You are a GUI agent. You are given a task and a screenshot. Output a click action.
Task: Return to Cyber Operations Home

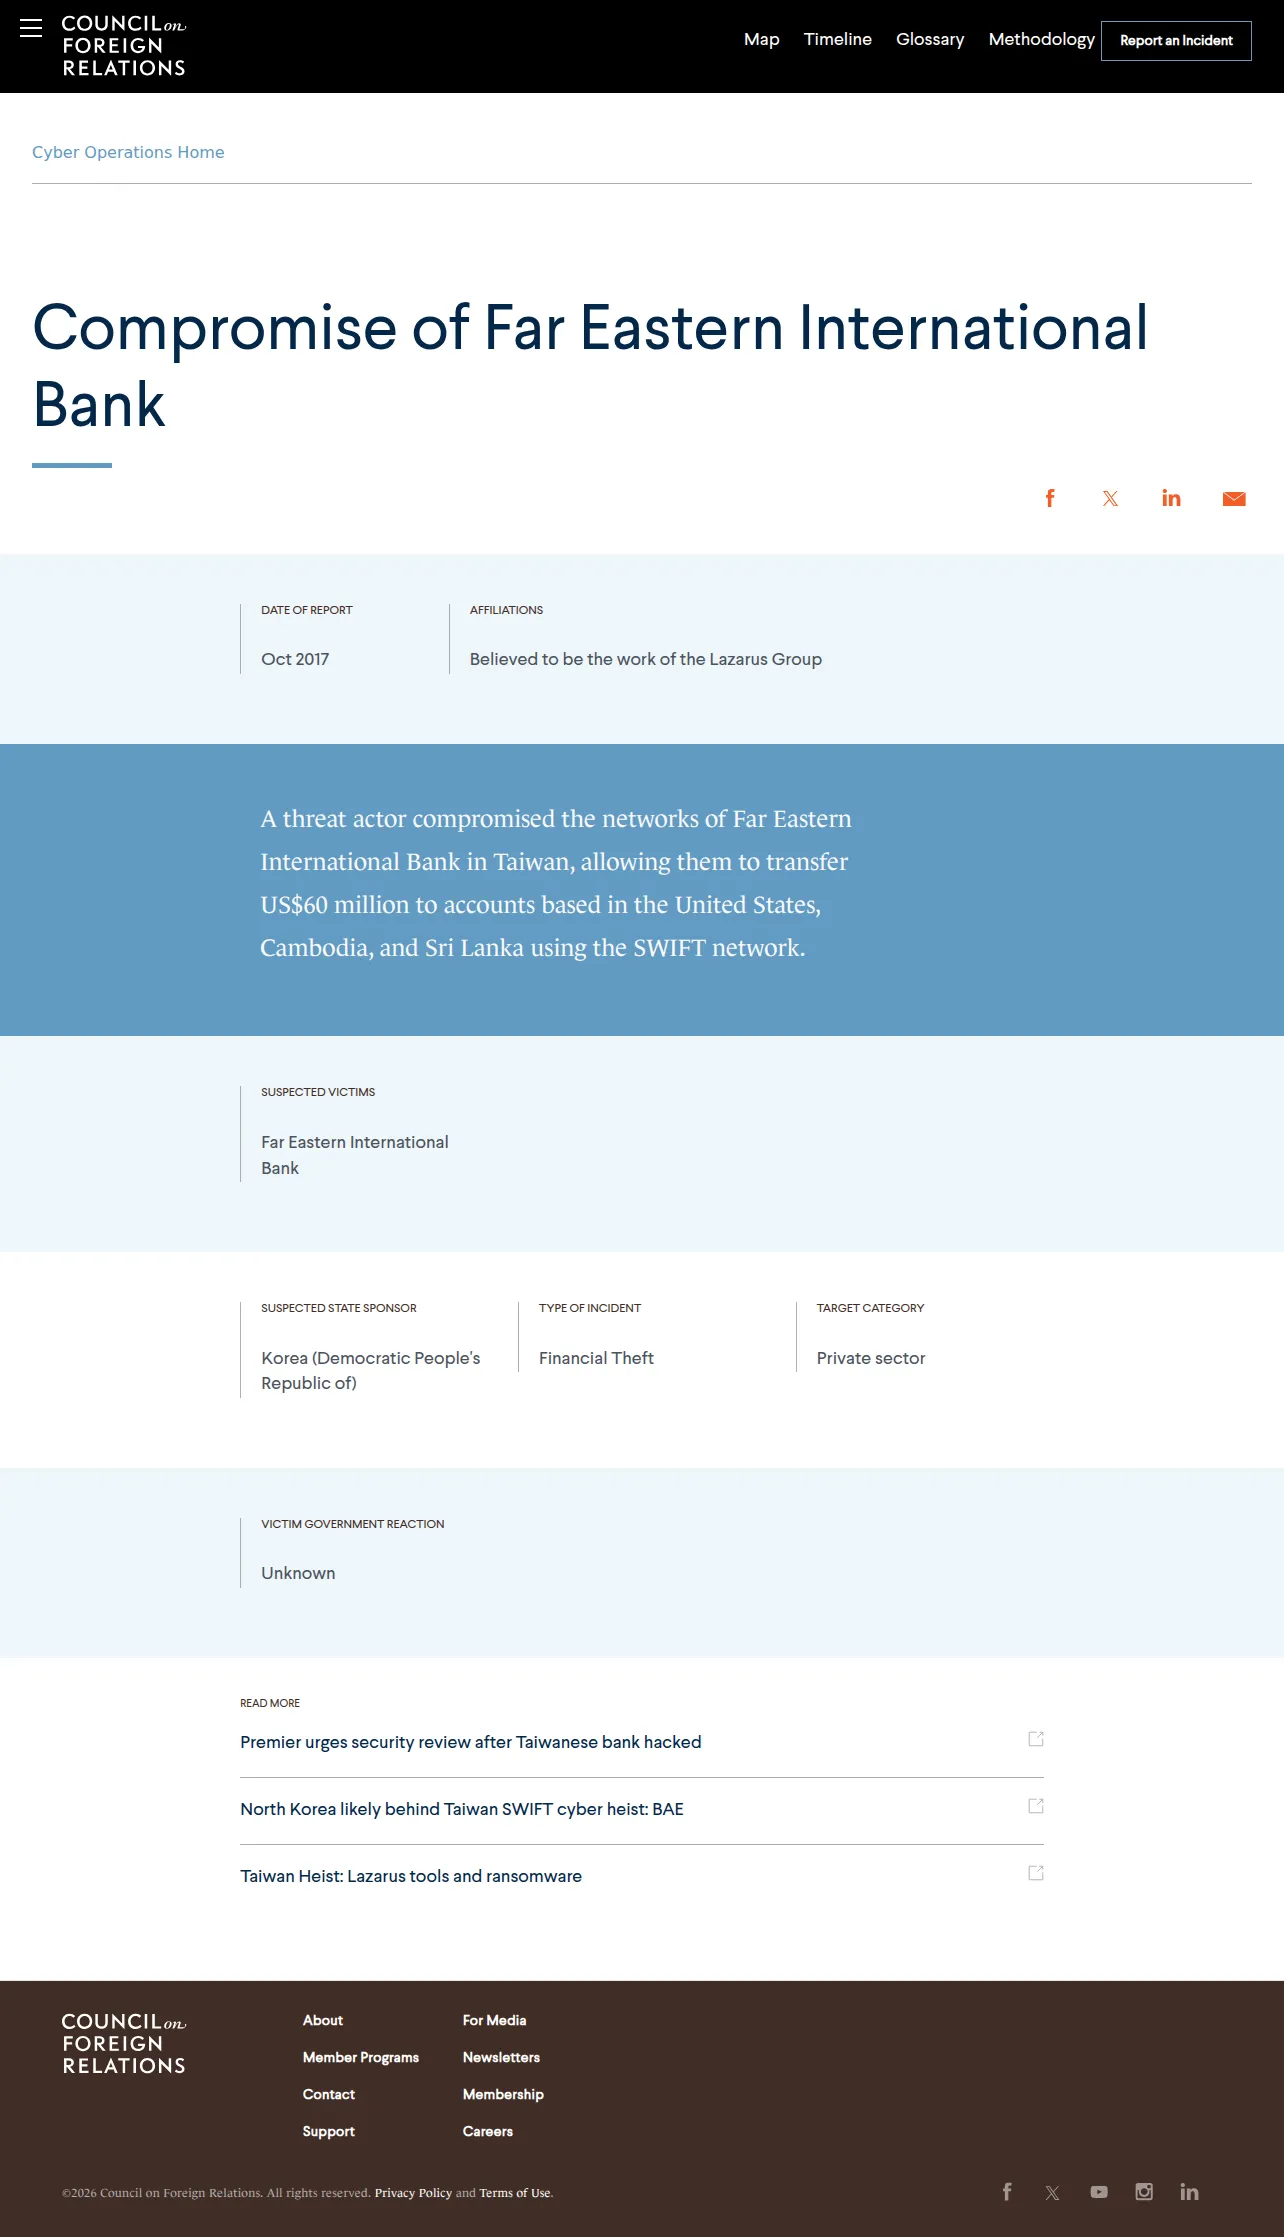click(128, 152)
